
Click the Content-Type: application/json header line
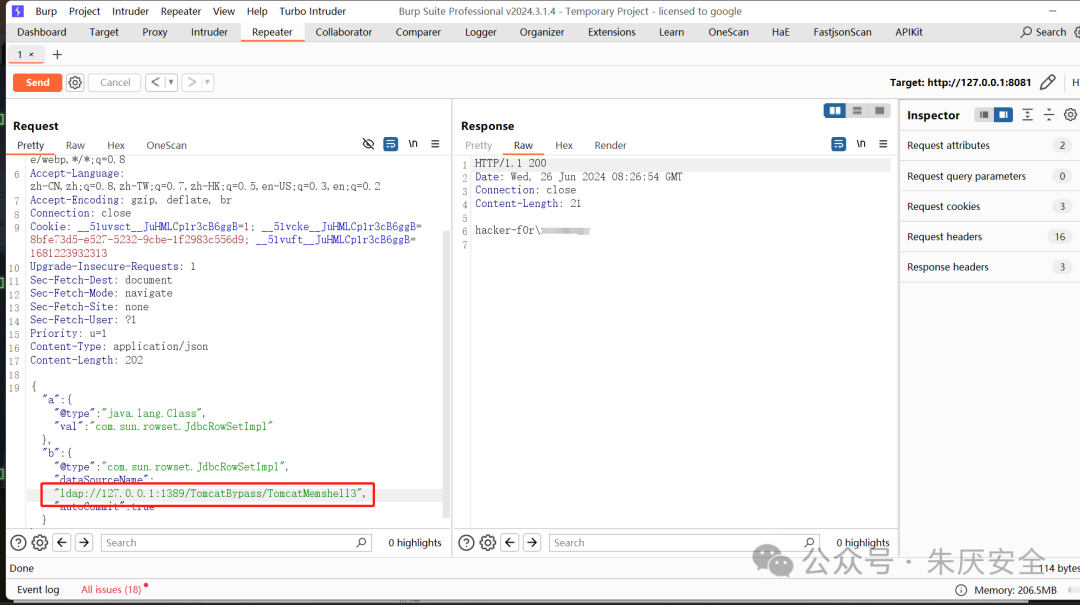click(118, 347)
